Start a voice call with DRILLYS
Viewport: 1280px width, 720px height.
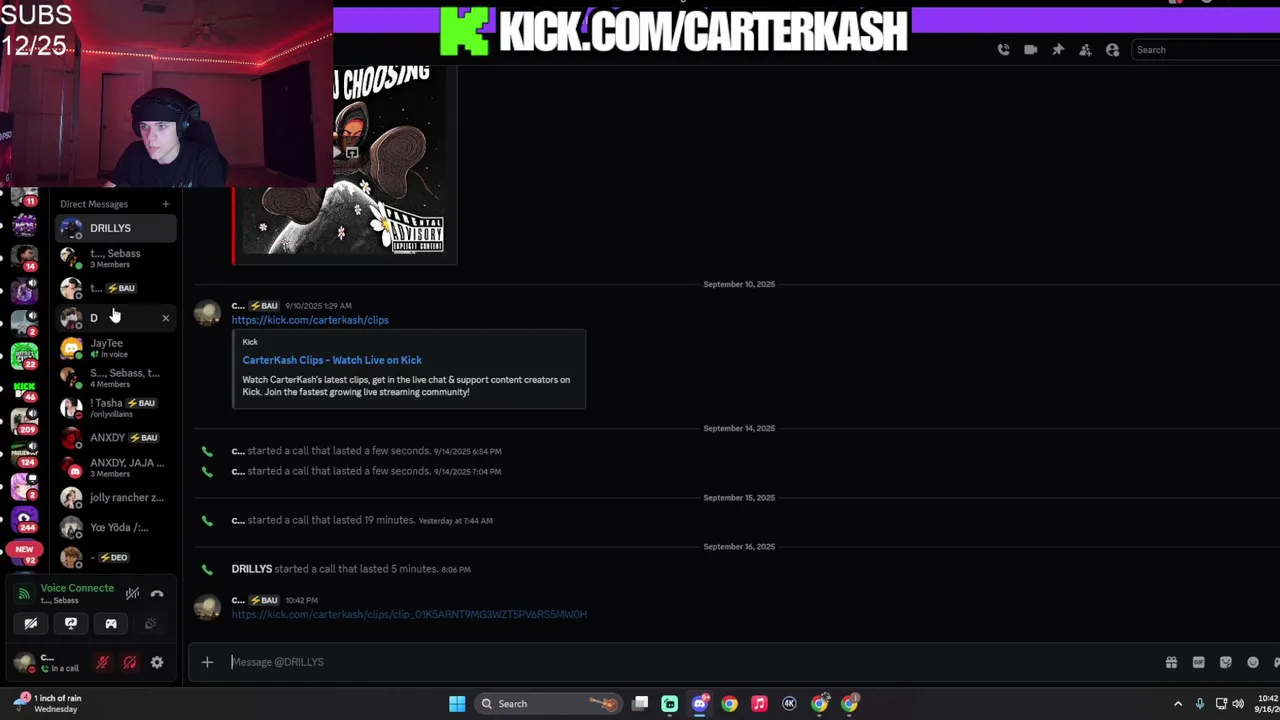coord(1003,50)
